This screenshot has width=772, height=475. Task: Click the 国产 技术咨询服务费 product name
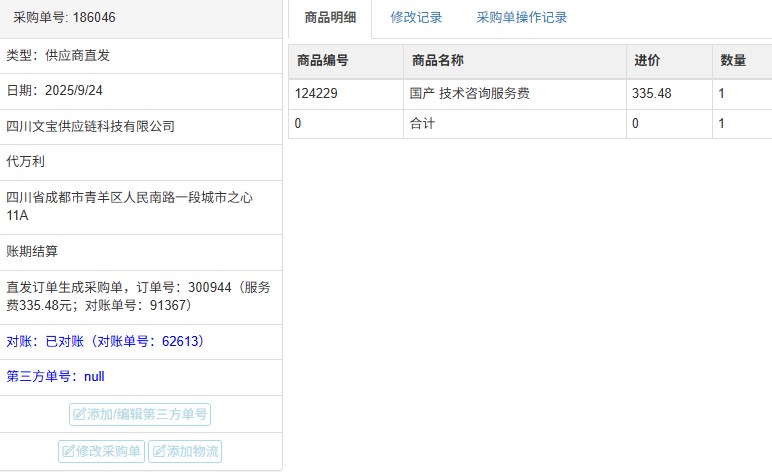[x=470, y=94]
